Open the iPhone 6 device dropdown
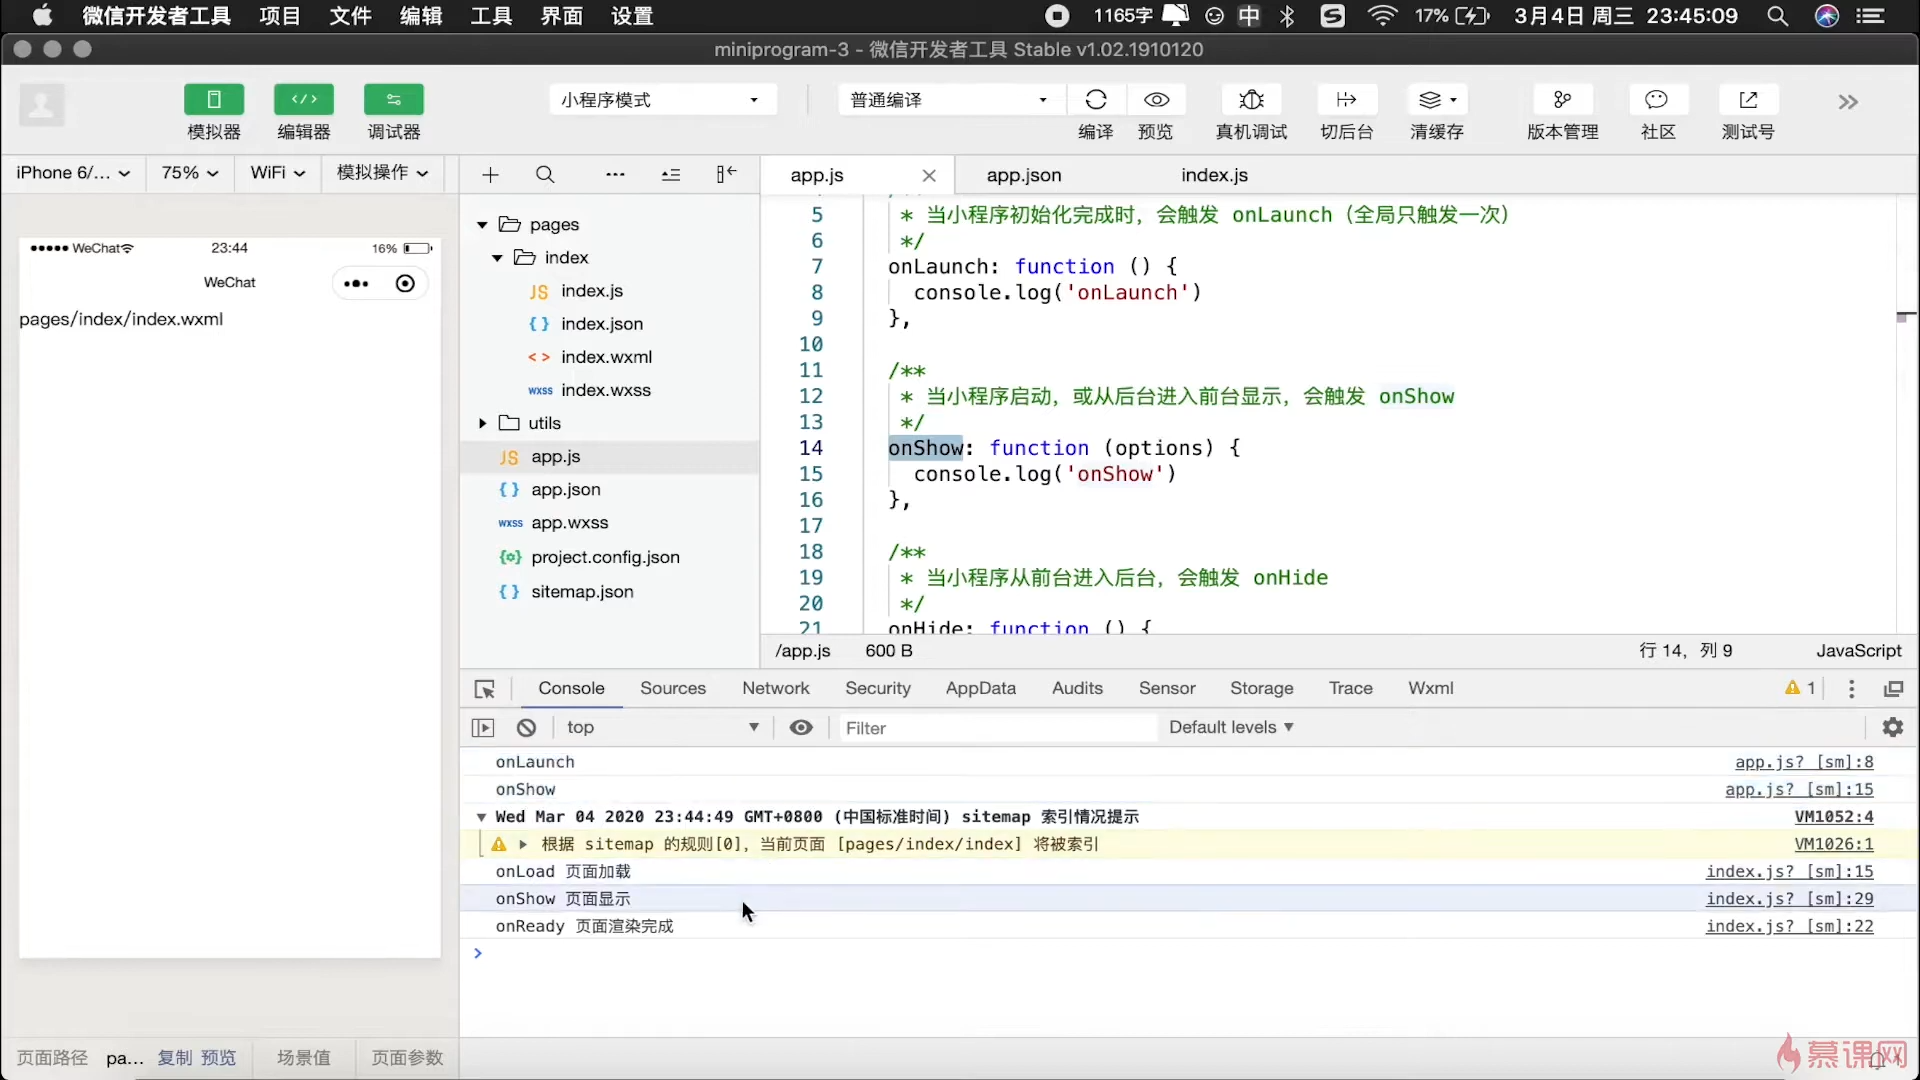1920x1080 pixels. pos(73,173)
